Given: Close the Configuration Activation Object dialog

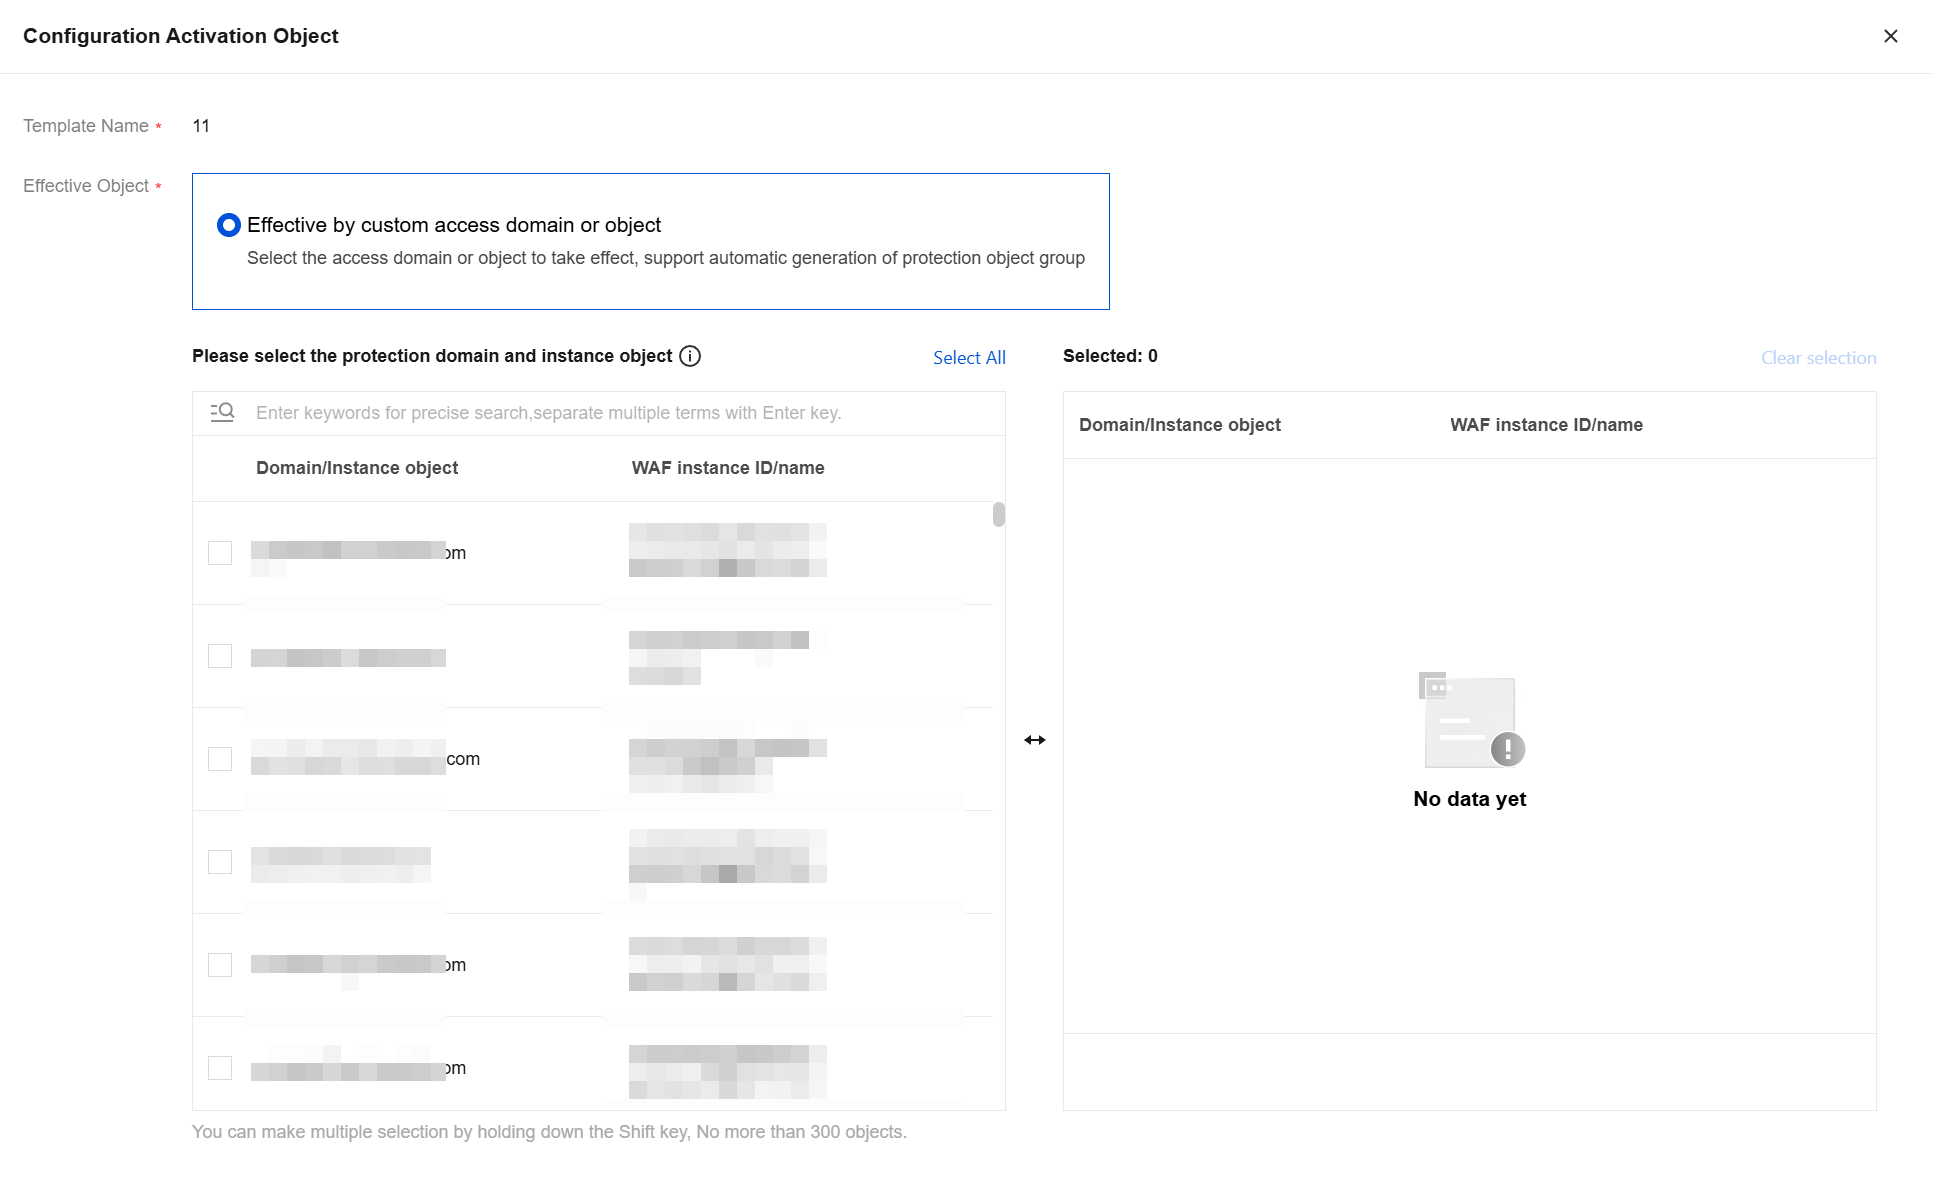Looking at the screenshot, I should 1890,36.
